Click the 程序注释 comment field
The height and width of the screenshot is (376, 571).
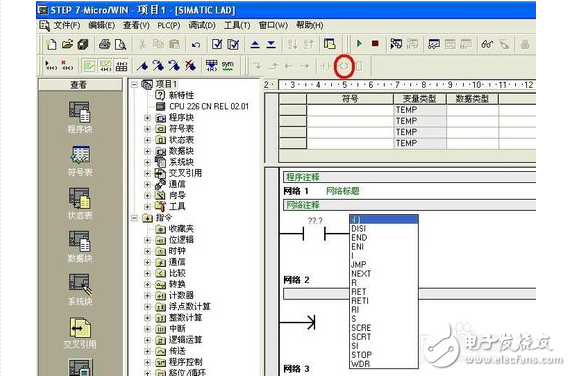(x=409, y=177)
